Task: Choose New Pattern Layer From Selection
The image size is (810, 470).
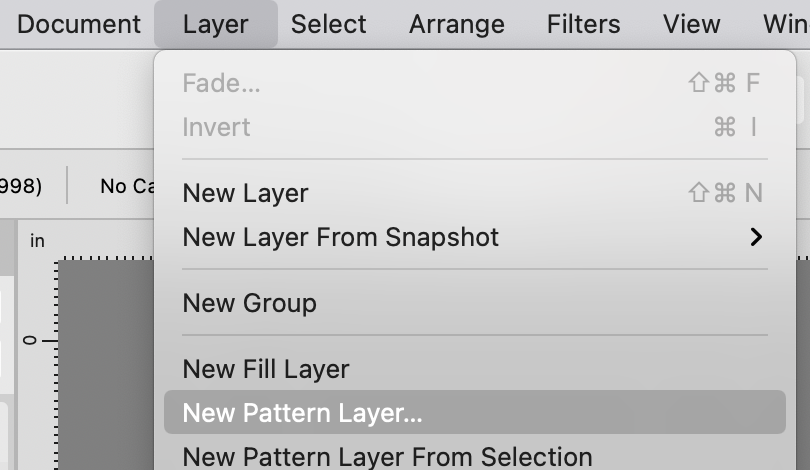Action: point(387,456)
